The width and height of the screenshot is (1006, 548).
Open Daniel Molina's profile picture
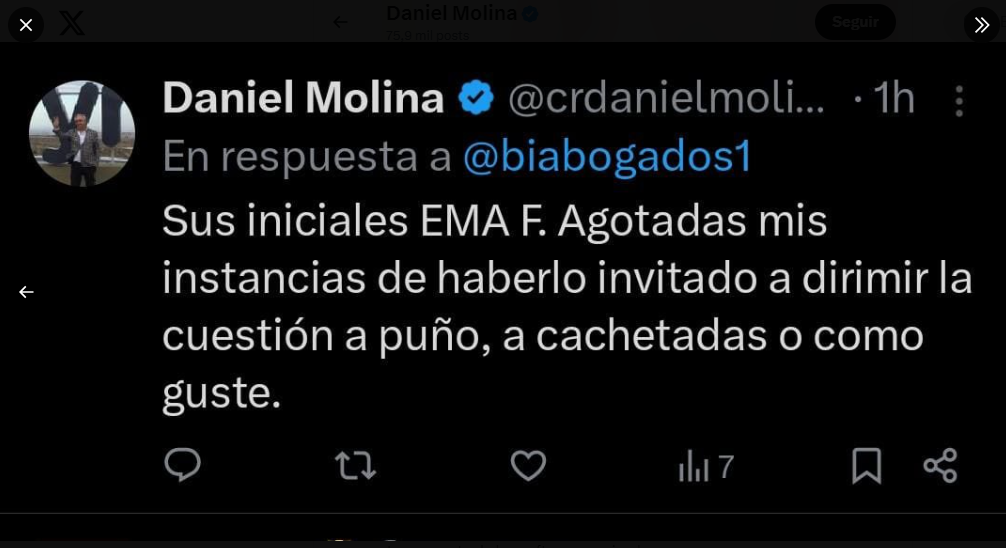pos(82,133)
